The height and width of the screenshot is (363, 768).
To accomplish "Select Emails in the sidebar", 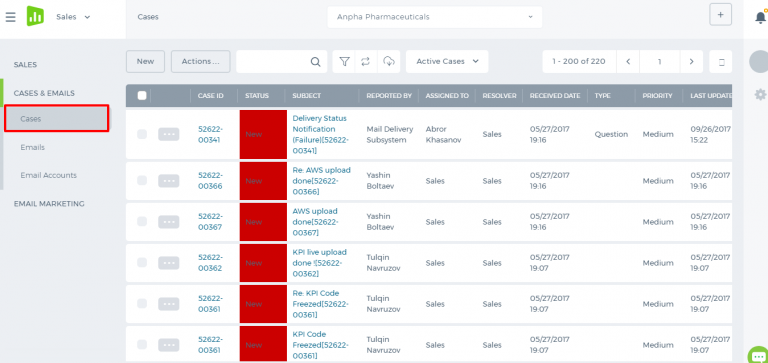I will (x=32, y=147).
